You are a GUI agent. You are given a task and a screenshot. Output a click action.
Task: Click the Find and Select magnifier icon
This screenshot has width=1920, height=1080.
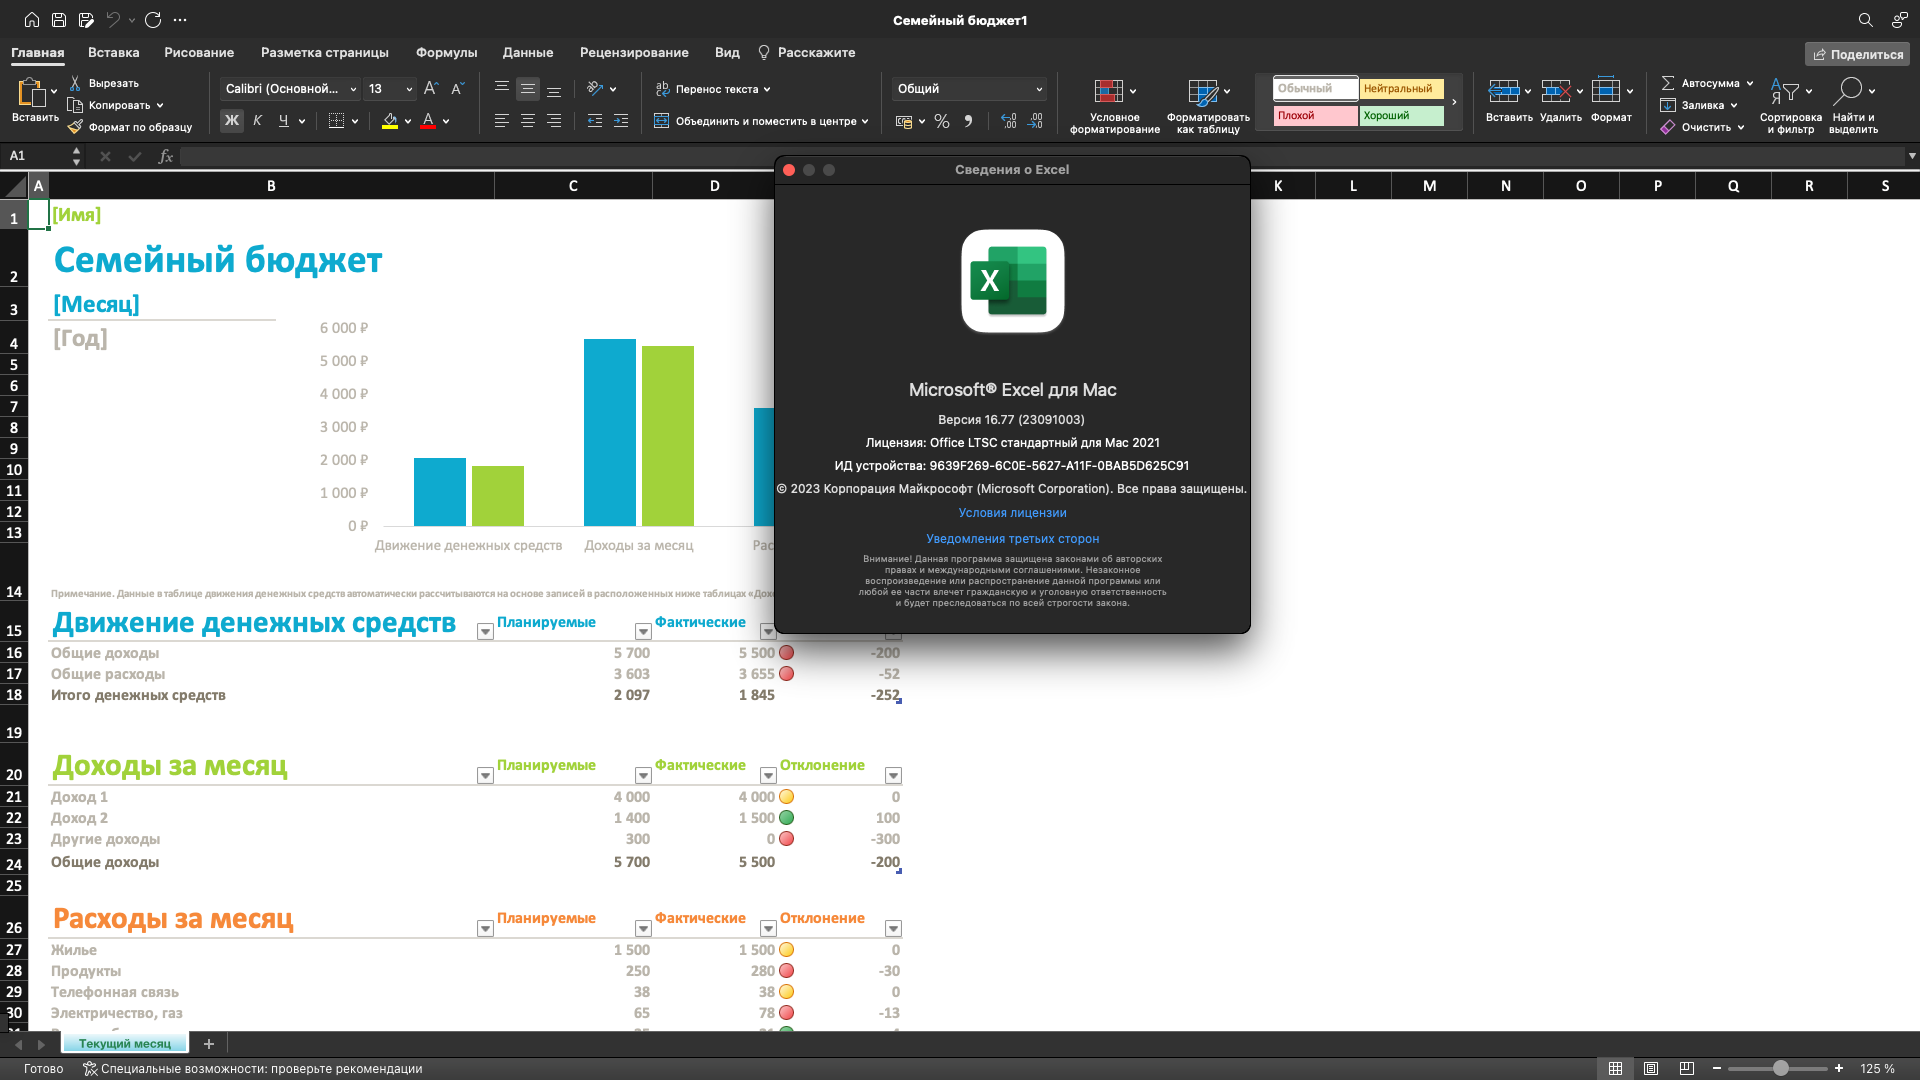click(x=1847, y=92)
